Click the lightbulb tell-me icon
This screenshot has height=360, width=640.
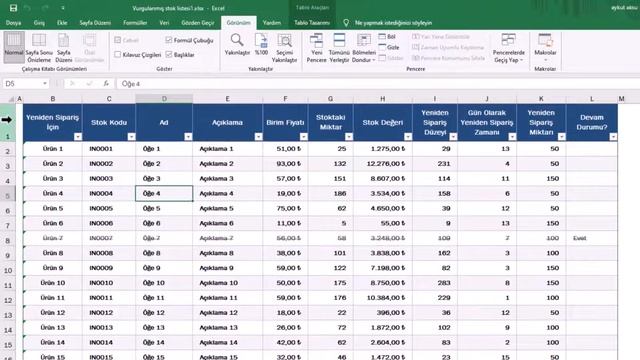pyautogui.click(x=346, y=23)
